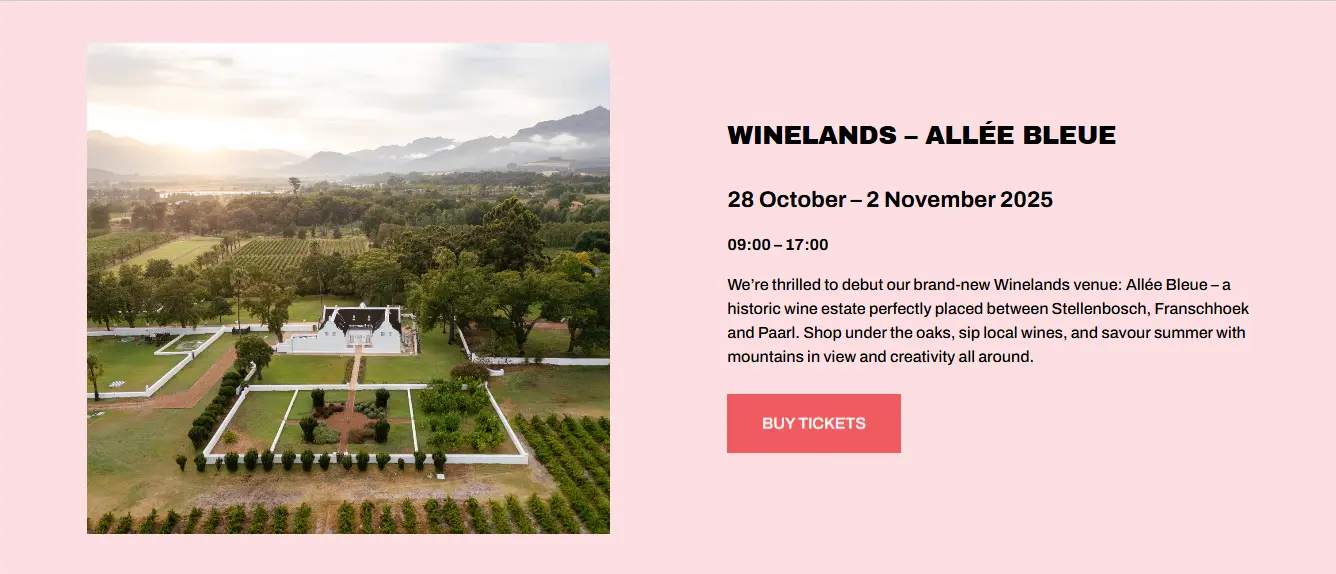This screenshot has width=1336, height=574.
Task: Select the Winelands – Allée Bleue heading
Action: (x=921, y=135)
